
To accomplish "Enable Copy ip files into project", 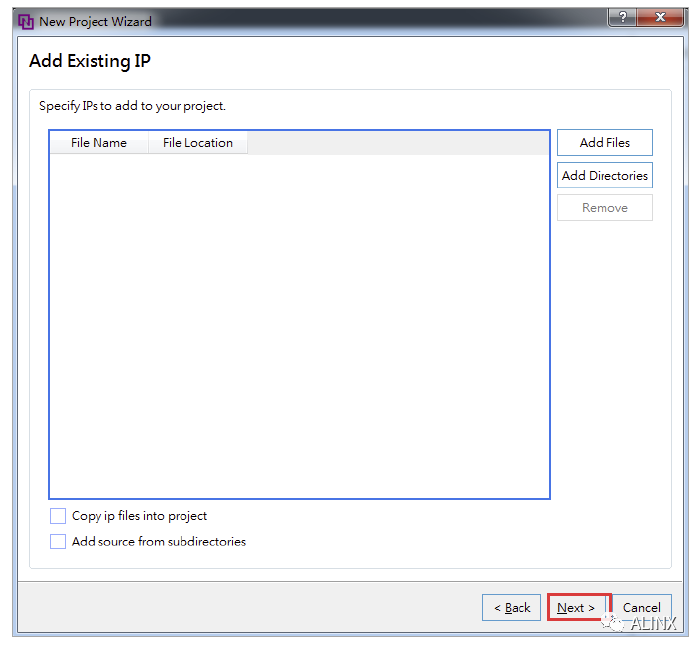I will (58, 516).
